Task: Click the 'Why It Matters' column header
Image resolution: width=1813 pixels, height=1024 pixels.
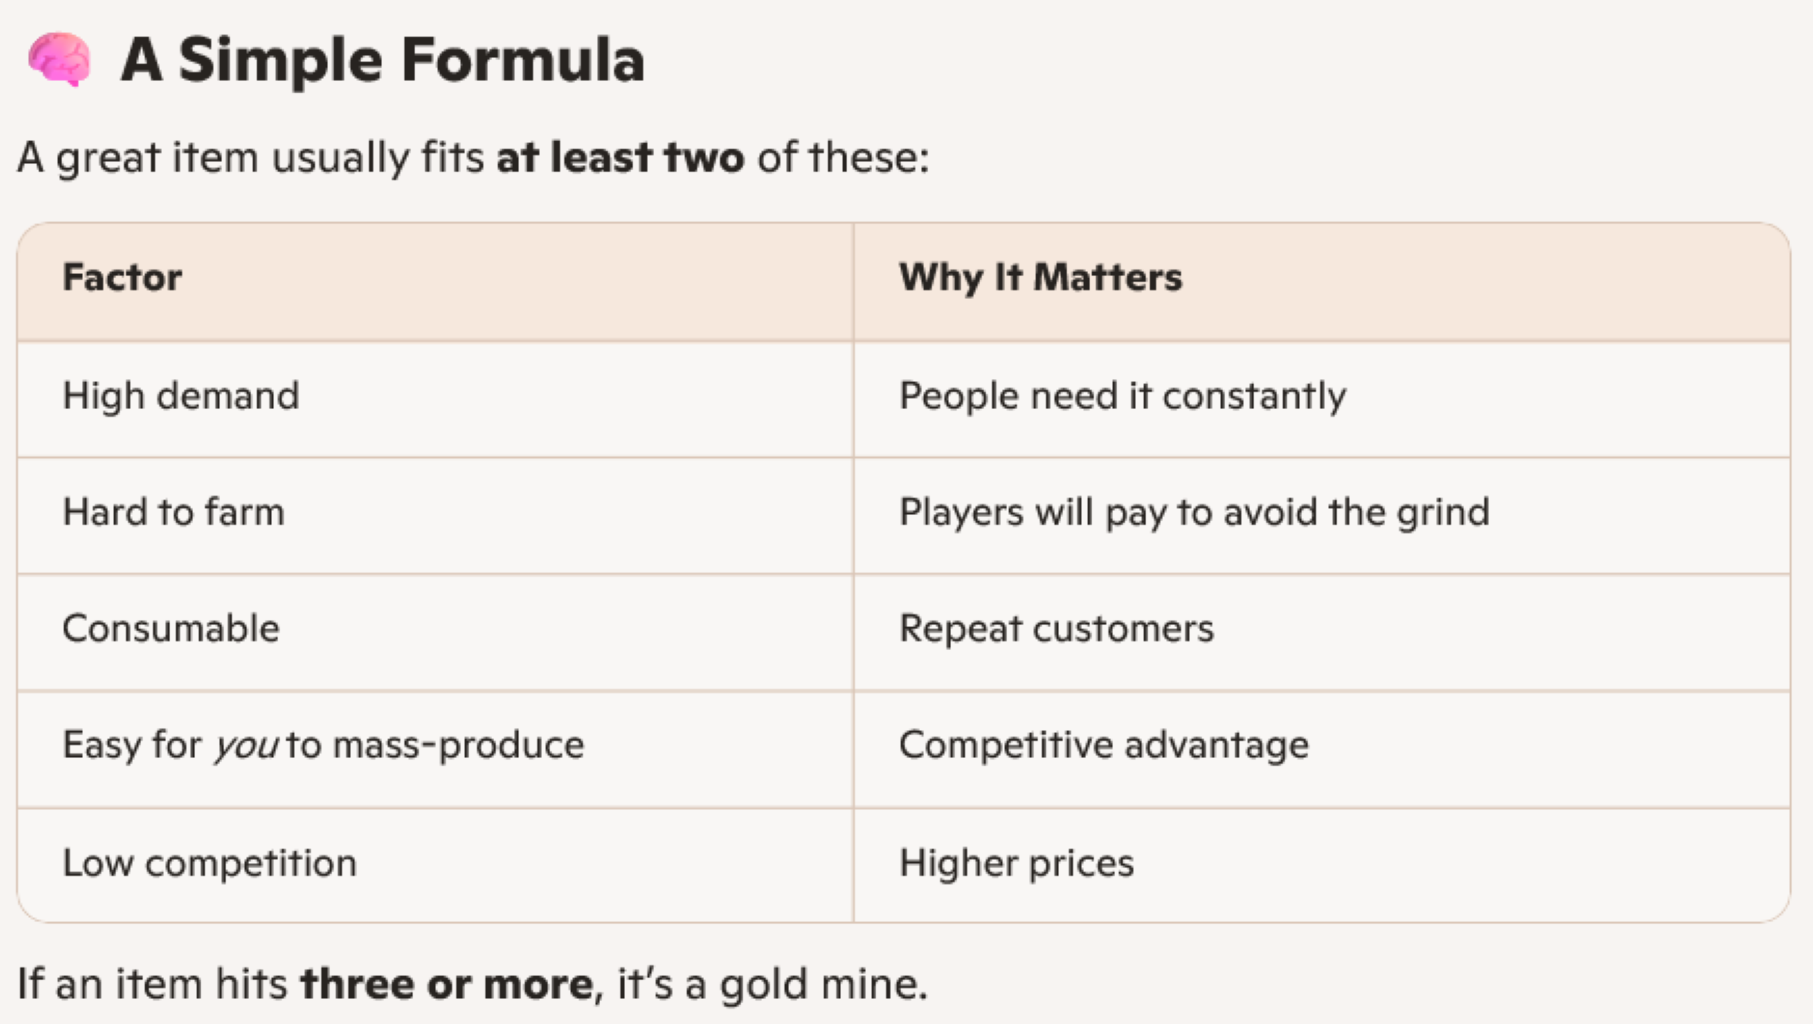Action: tap(1040, 277)
